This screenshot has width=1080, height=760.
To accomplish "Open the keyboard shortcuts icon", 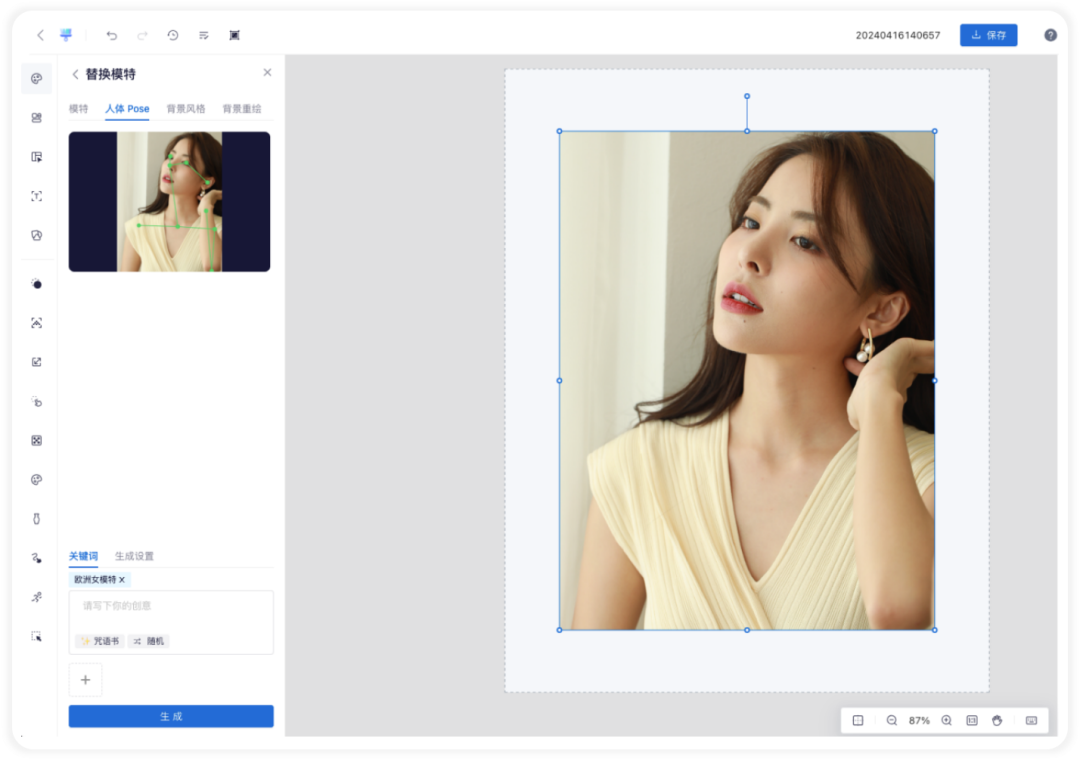I will (x=1031, y=720).
